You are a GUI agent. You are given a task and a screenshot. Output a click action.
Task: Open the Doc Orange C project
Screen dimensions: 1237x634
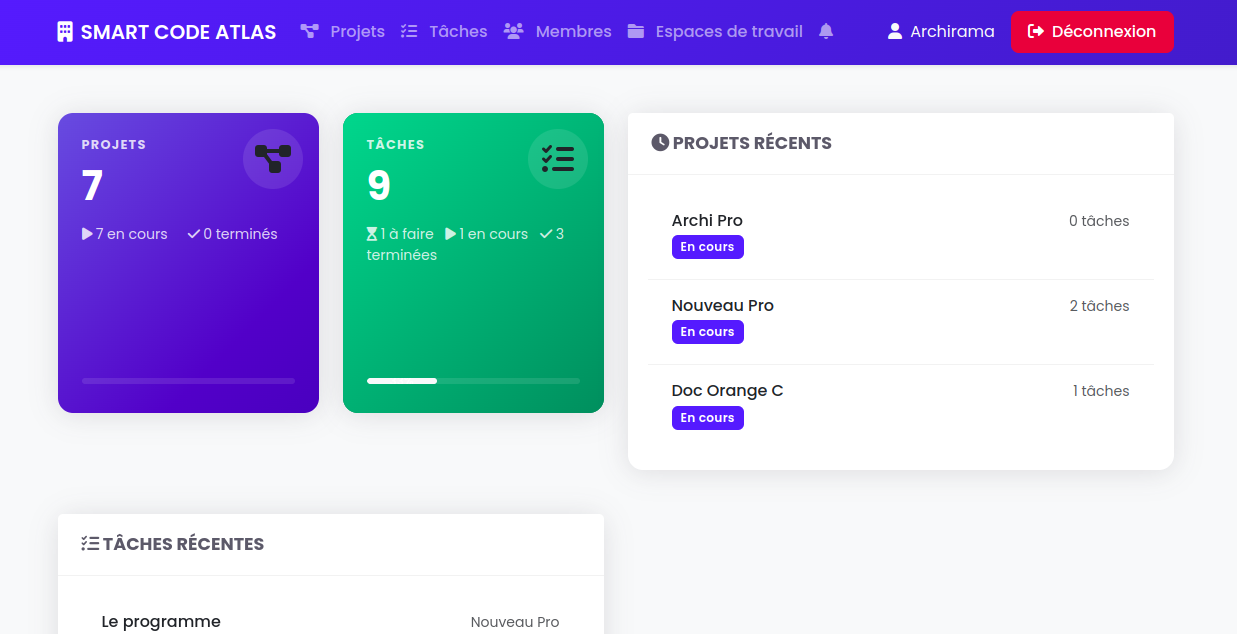pos(727,391)
